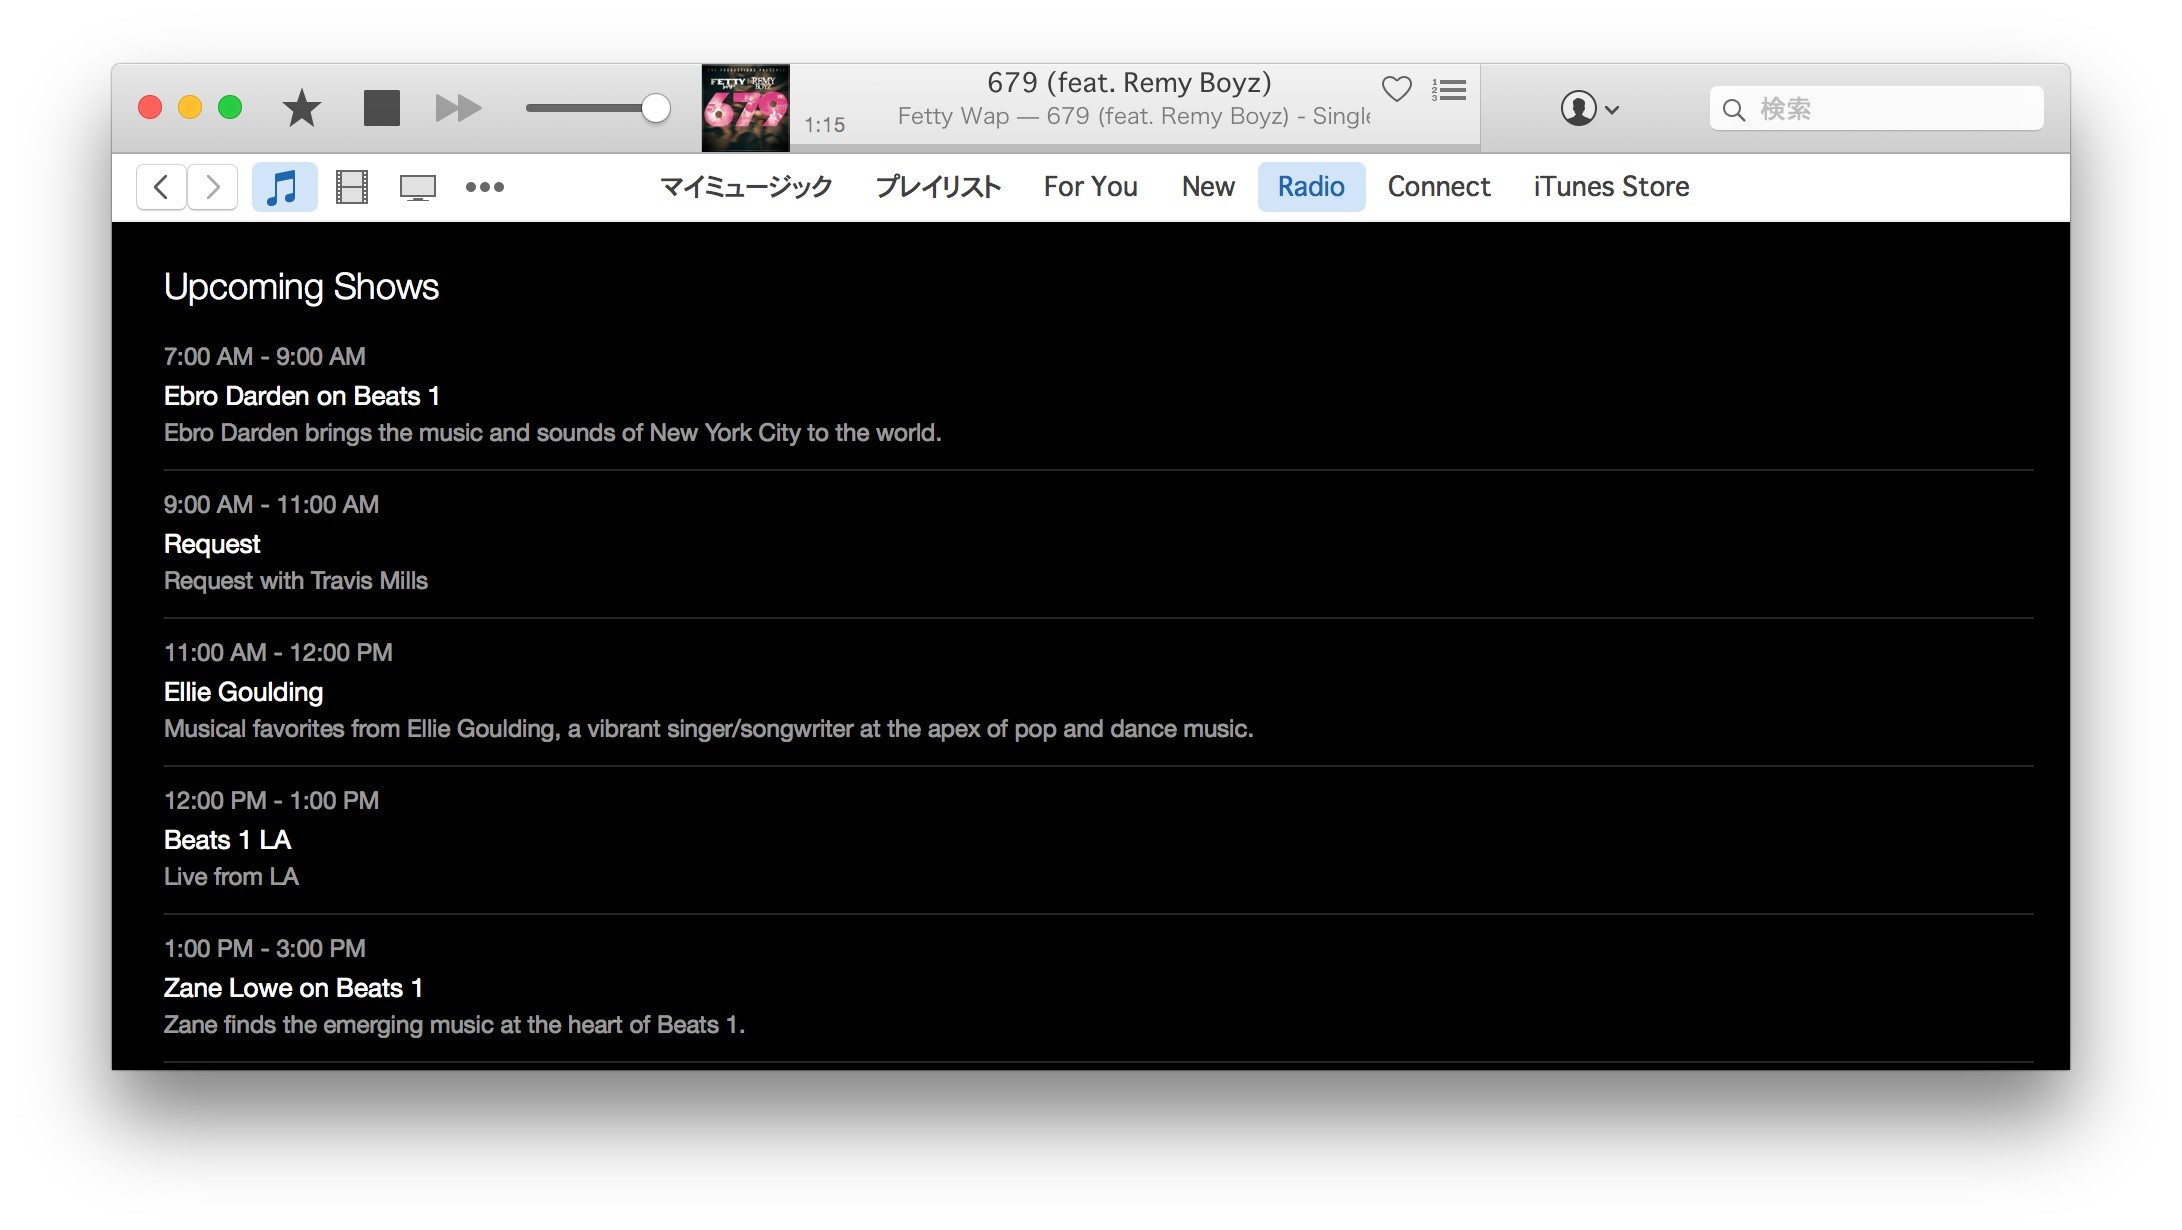Select the Music library icon
This screenshot has height=1230, width=2182.
[x=284, y=187]
